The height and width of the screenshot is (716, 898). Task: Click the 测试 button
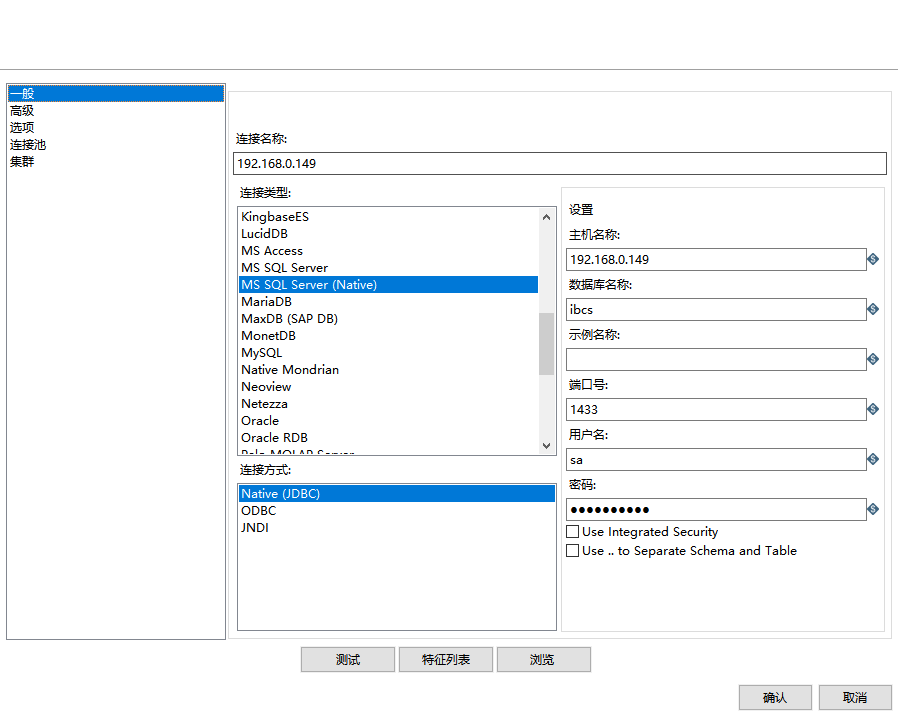pos(347,659)
